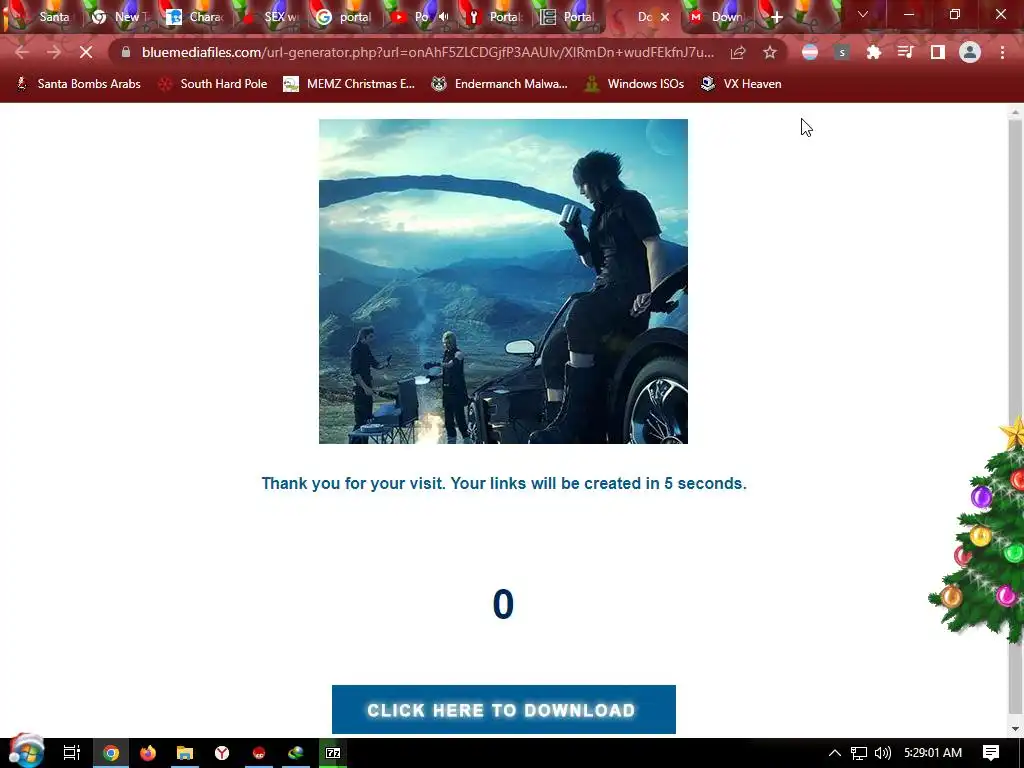1024x768 pixels.
Task: Switch to the Google portal tab
Action: pyautogui.click(x=344, y=17)
